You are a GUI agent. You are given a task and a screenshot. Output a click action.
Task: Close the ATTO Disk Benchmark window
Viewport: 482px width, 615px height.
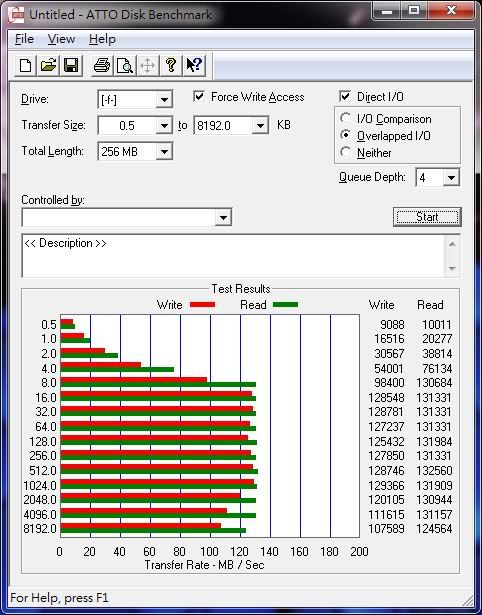(451, 11)
